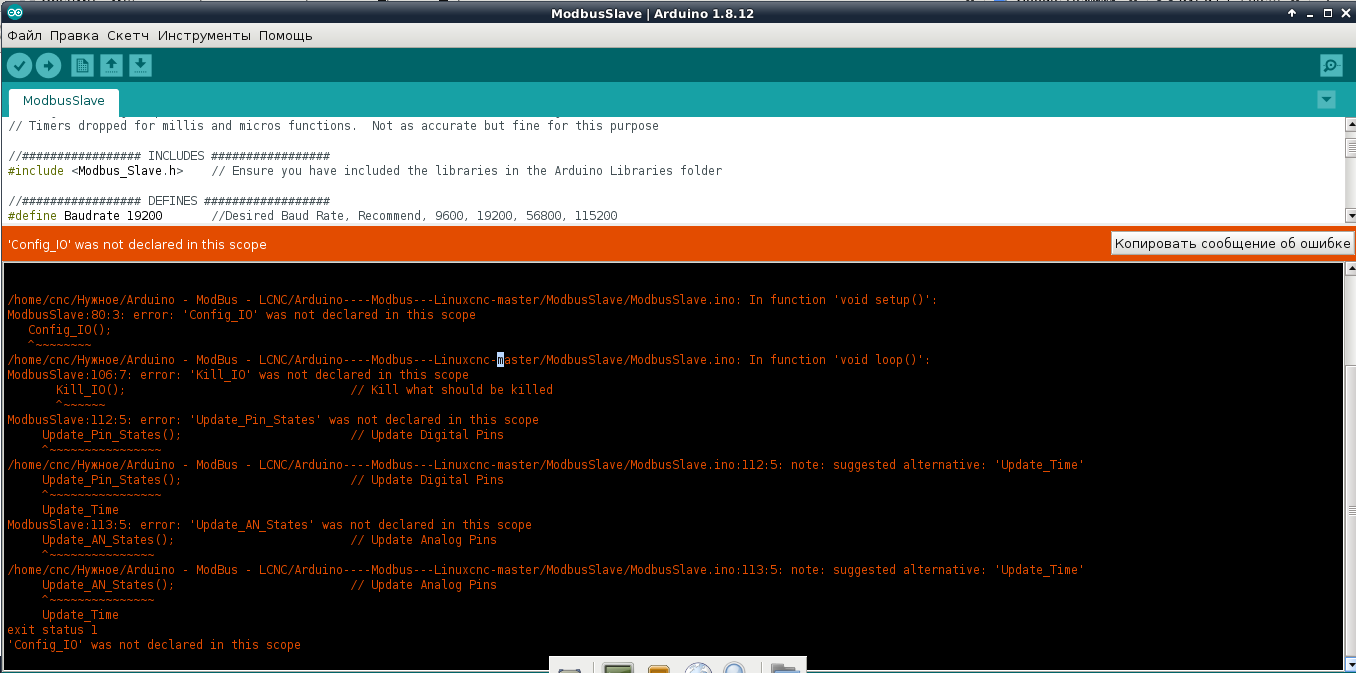Open the Скетч menu
Screen dimensions: 1356x673
point(128,35)
